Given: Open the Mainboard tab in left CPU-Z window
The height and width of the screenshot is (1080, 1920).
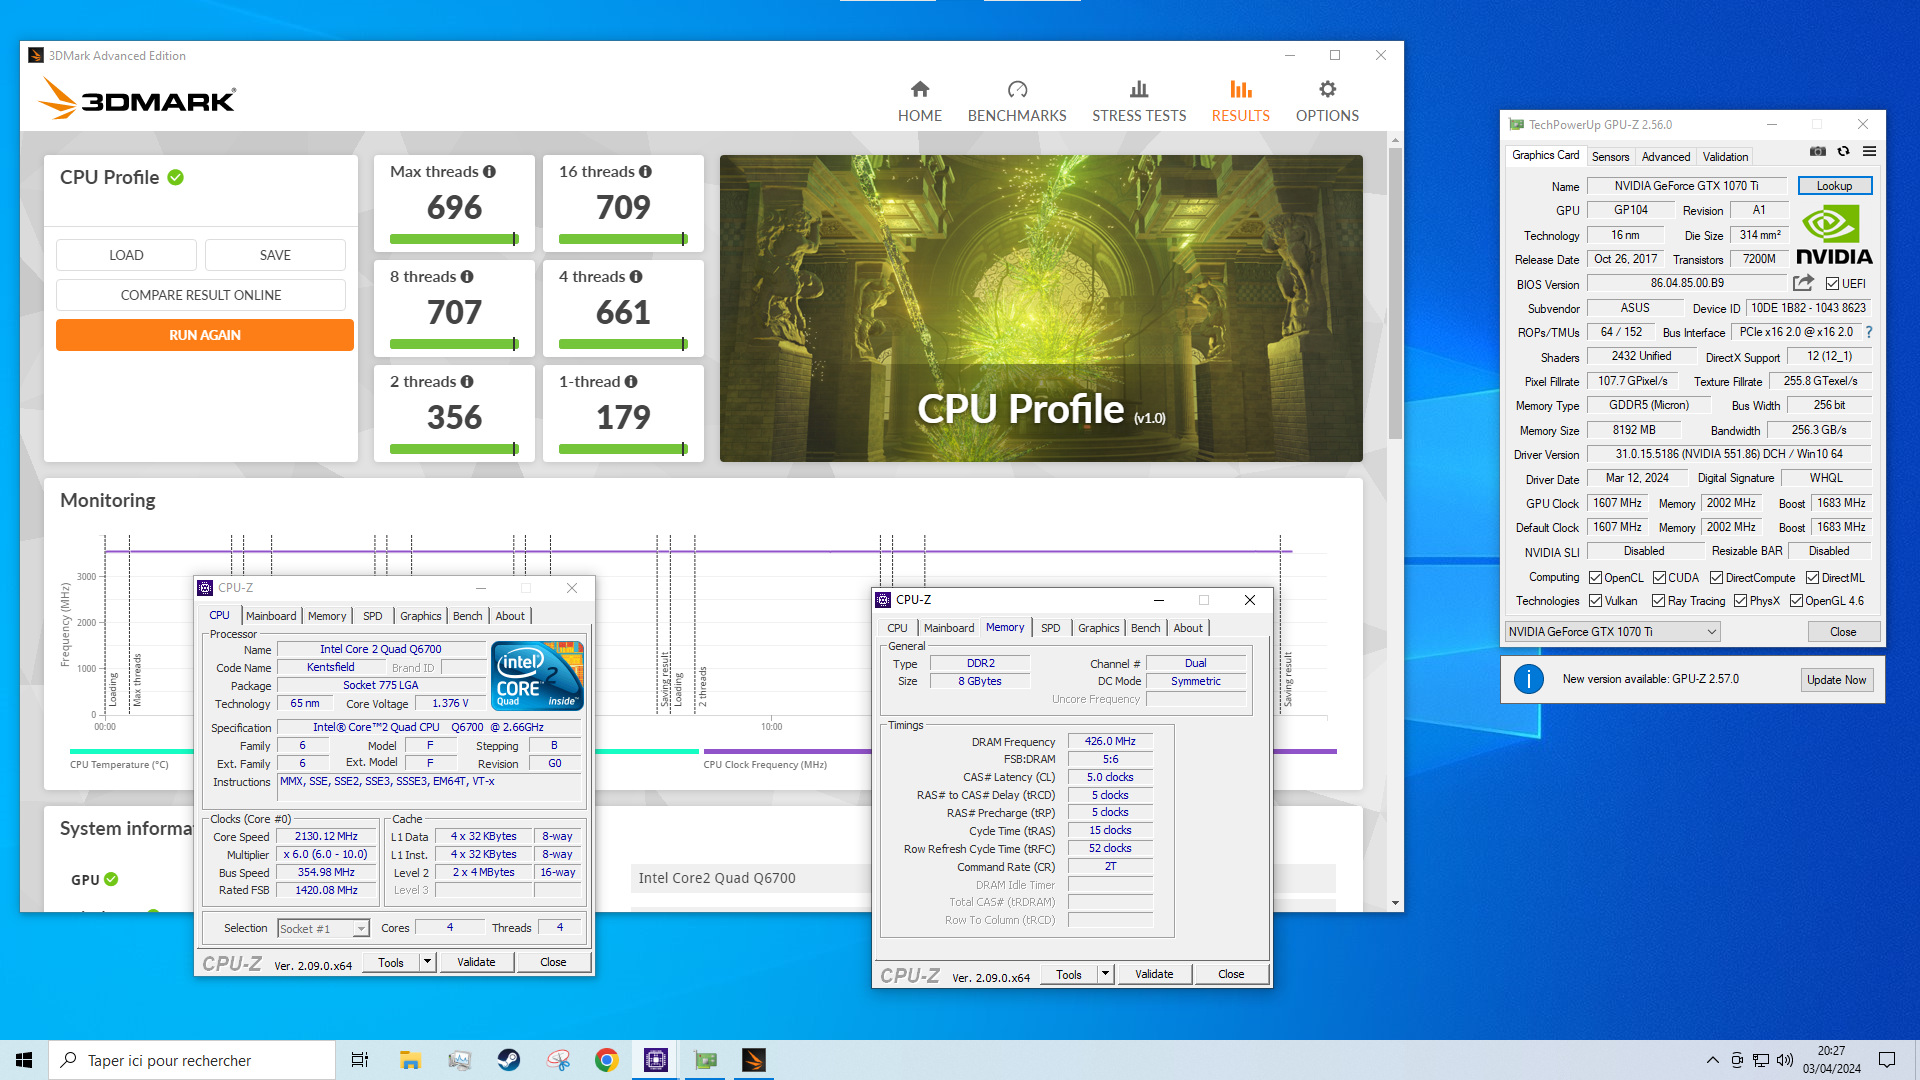Looking at the screenshot, I should (x=271, y=616).
